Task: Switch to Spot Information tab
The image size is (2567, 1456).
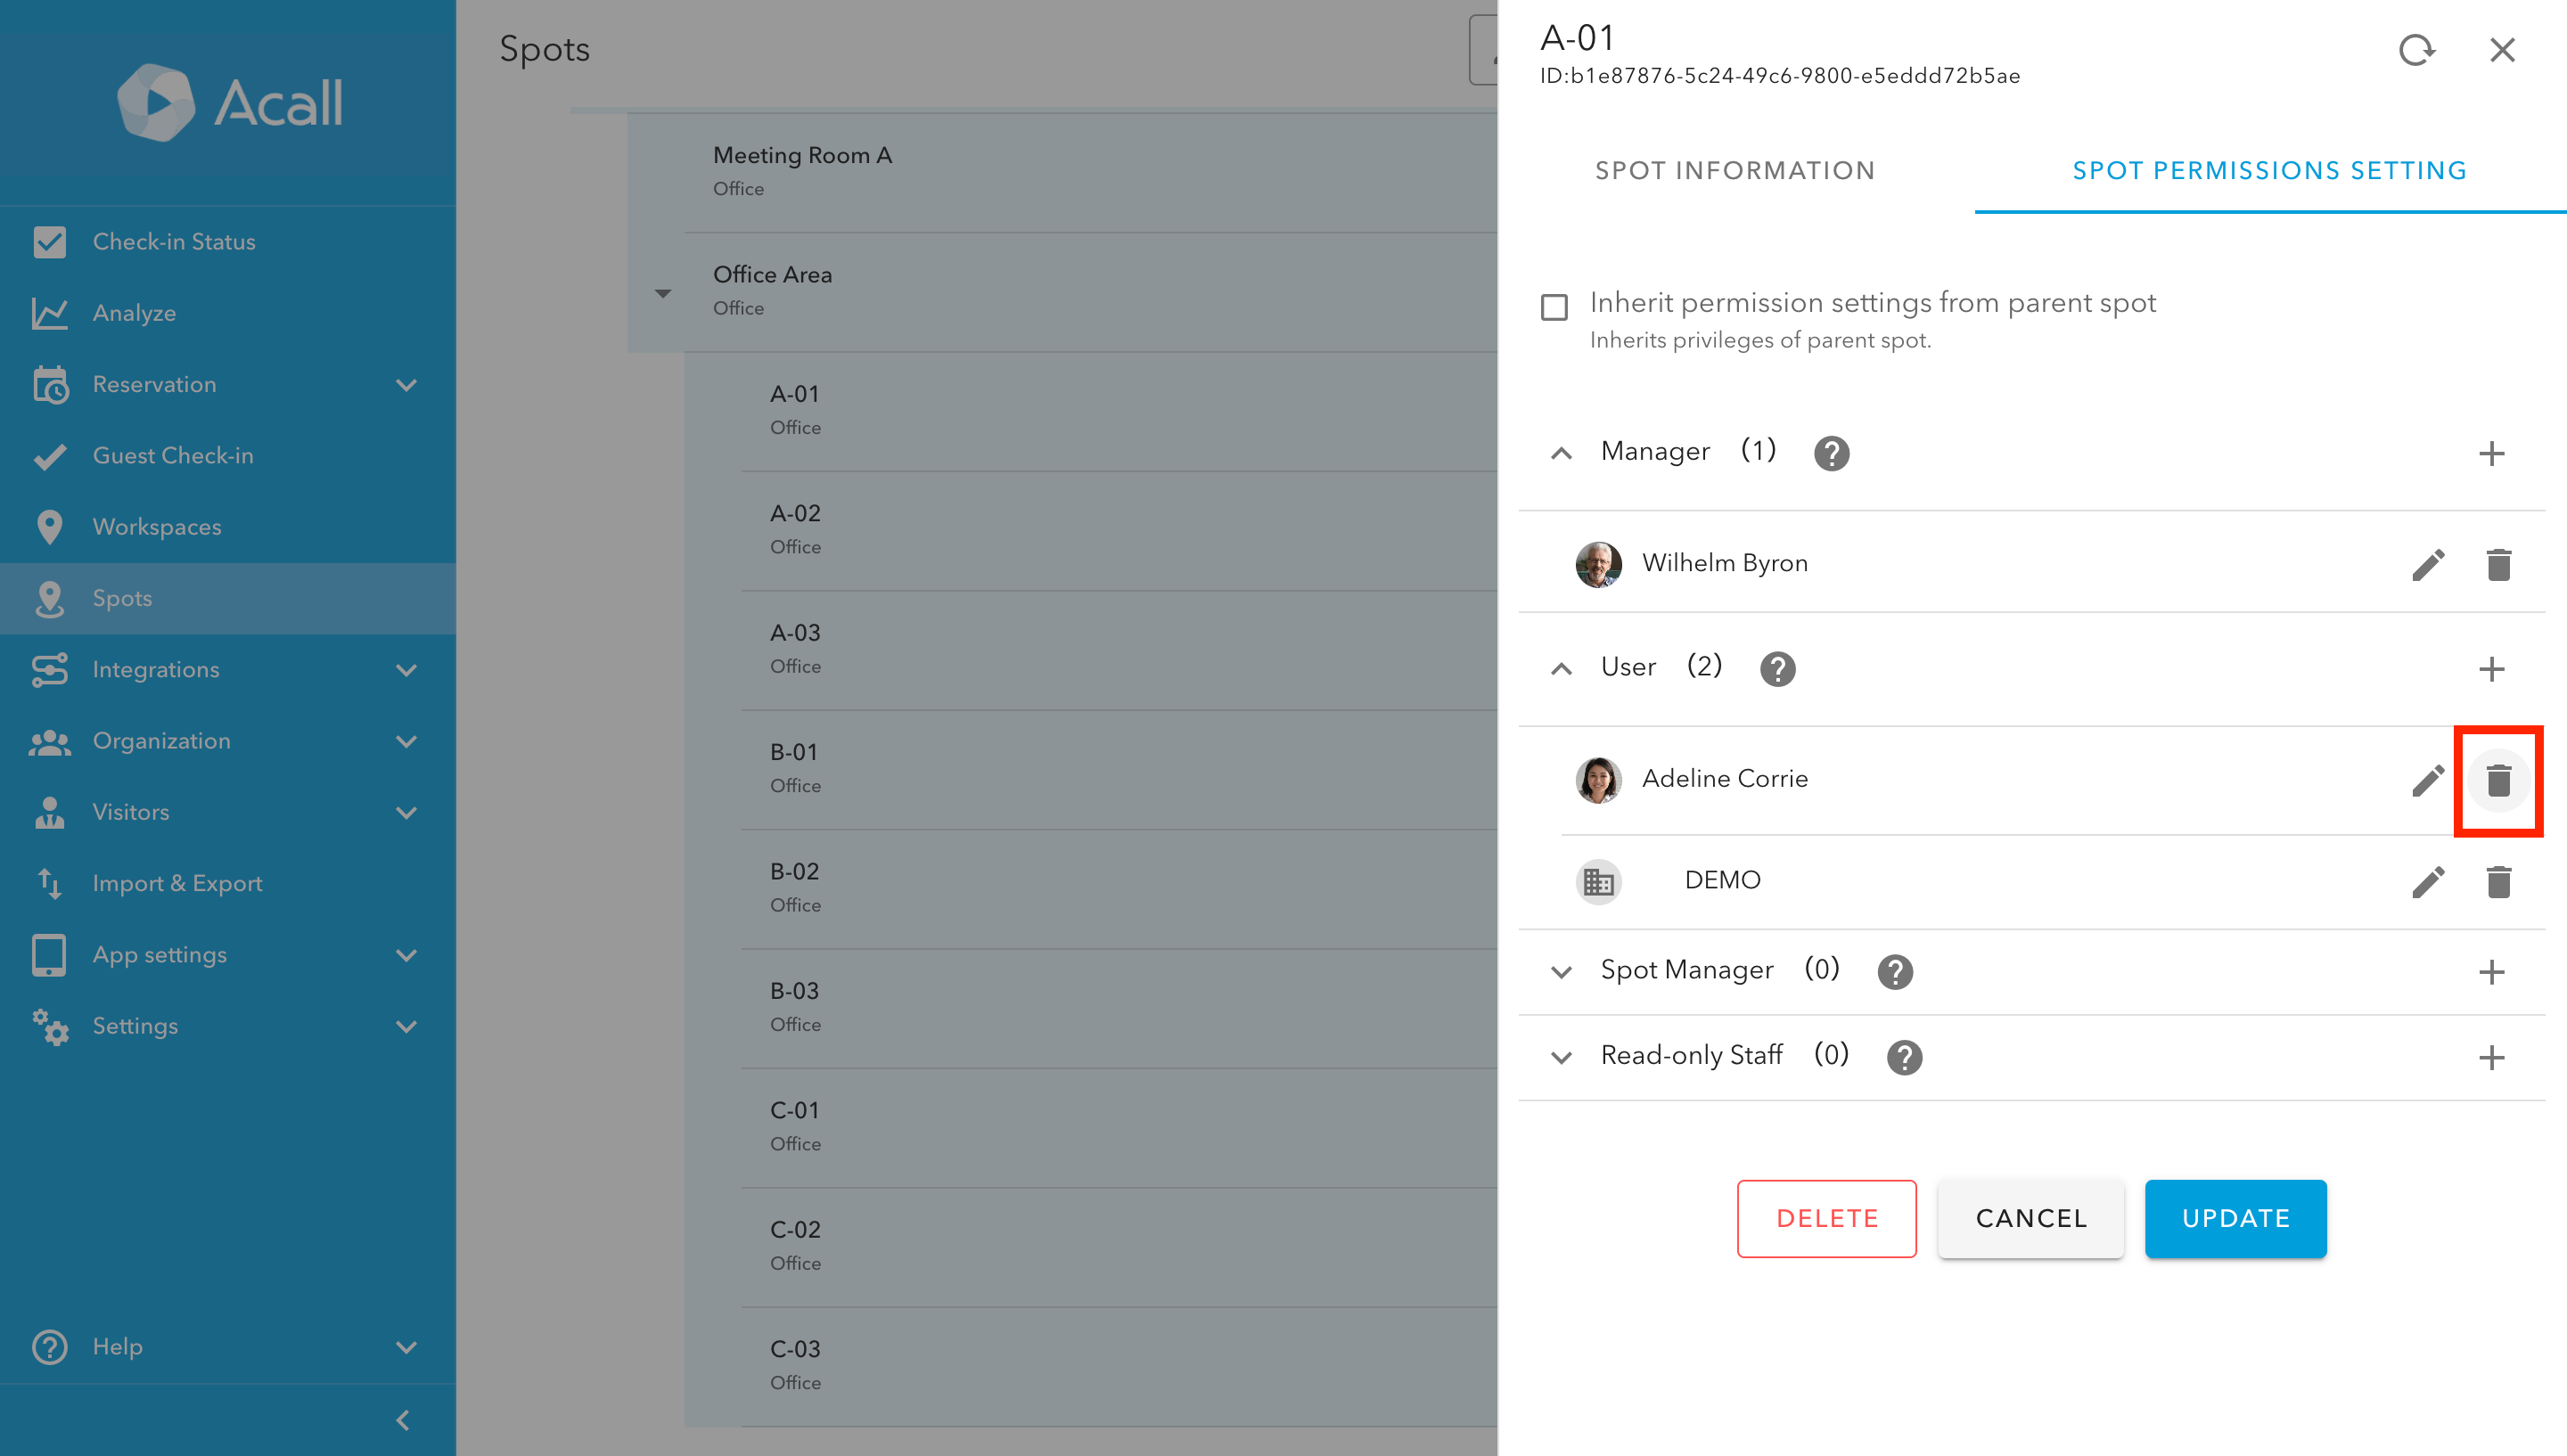Action: (x=1735, y=170)
